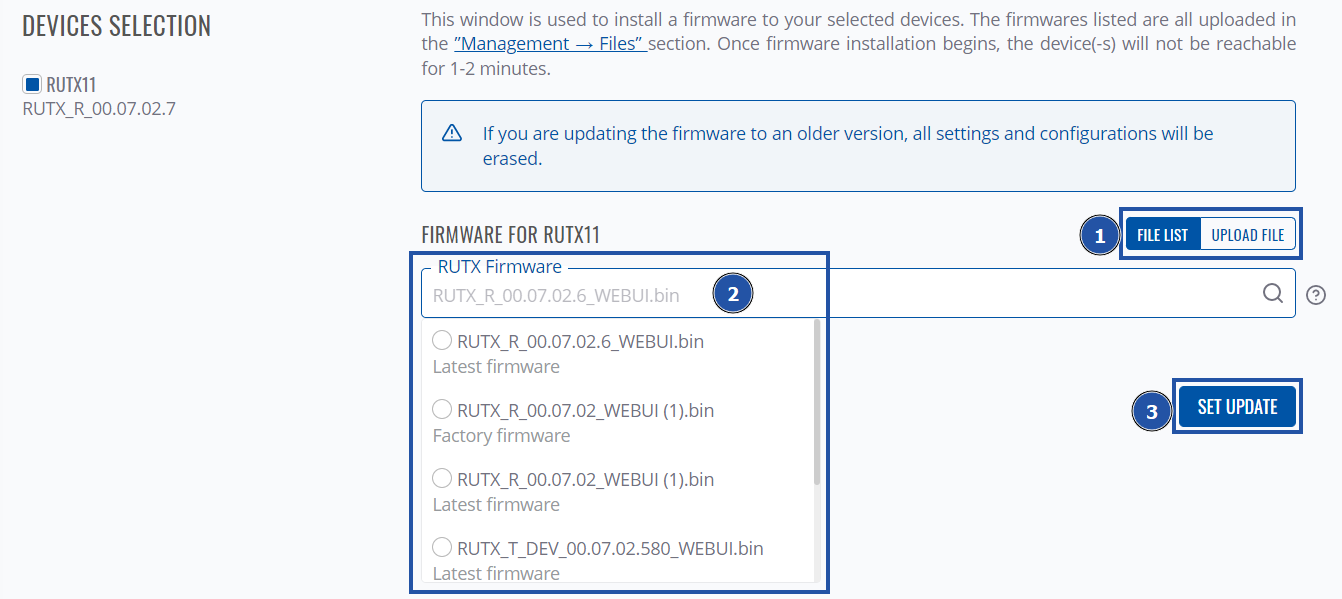Image resolution: width=1342 pixels, height=599 pixels.
Task: Switch to the FILE LIST tab
Action: (1162, 235)
